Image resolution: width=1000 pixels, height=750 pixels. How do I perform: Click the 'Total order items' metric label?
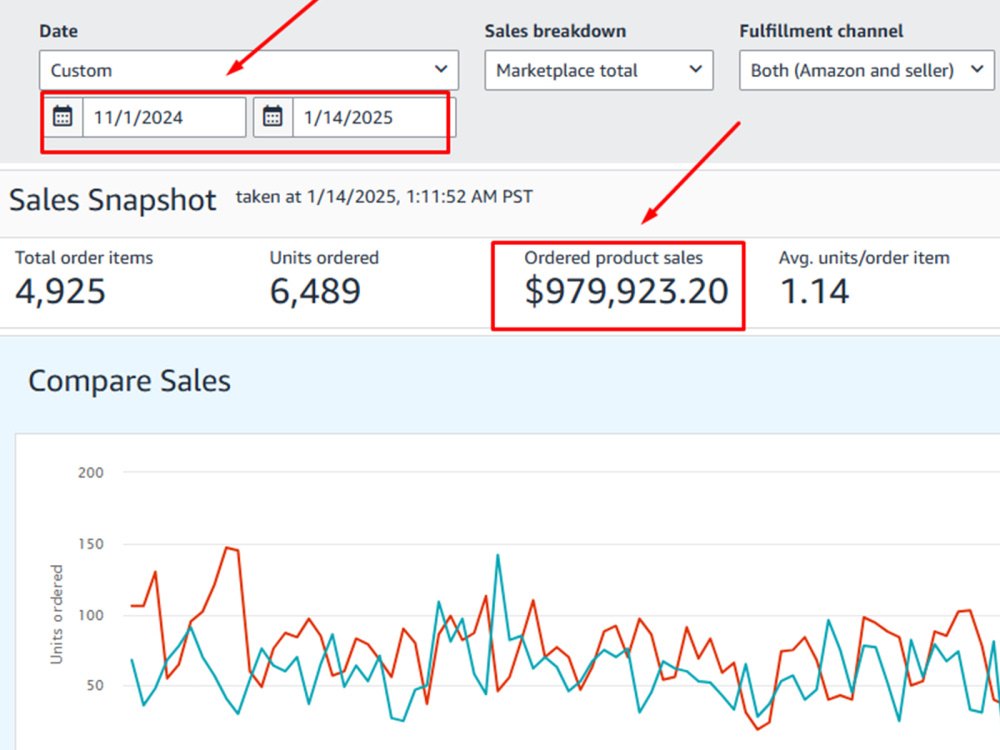pyautogui.click(x=84, y=258)
